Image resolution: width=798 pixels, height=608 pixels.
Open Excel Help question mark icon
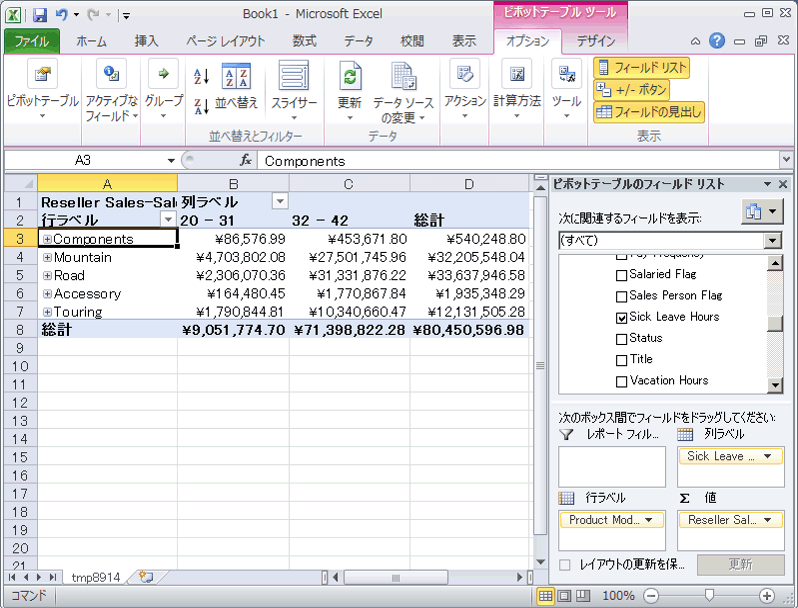pyautogui.click(x=717, y=41)
